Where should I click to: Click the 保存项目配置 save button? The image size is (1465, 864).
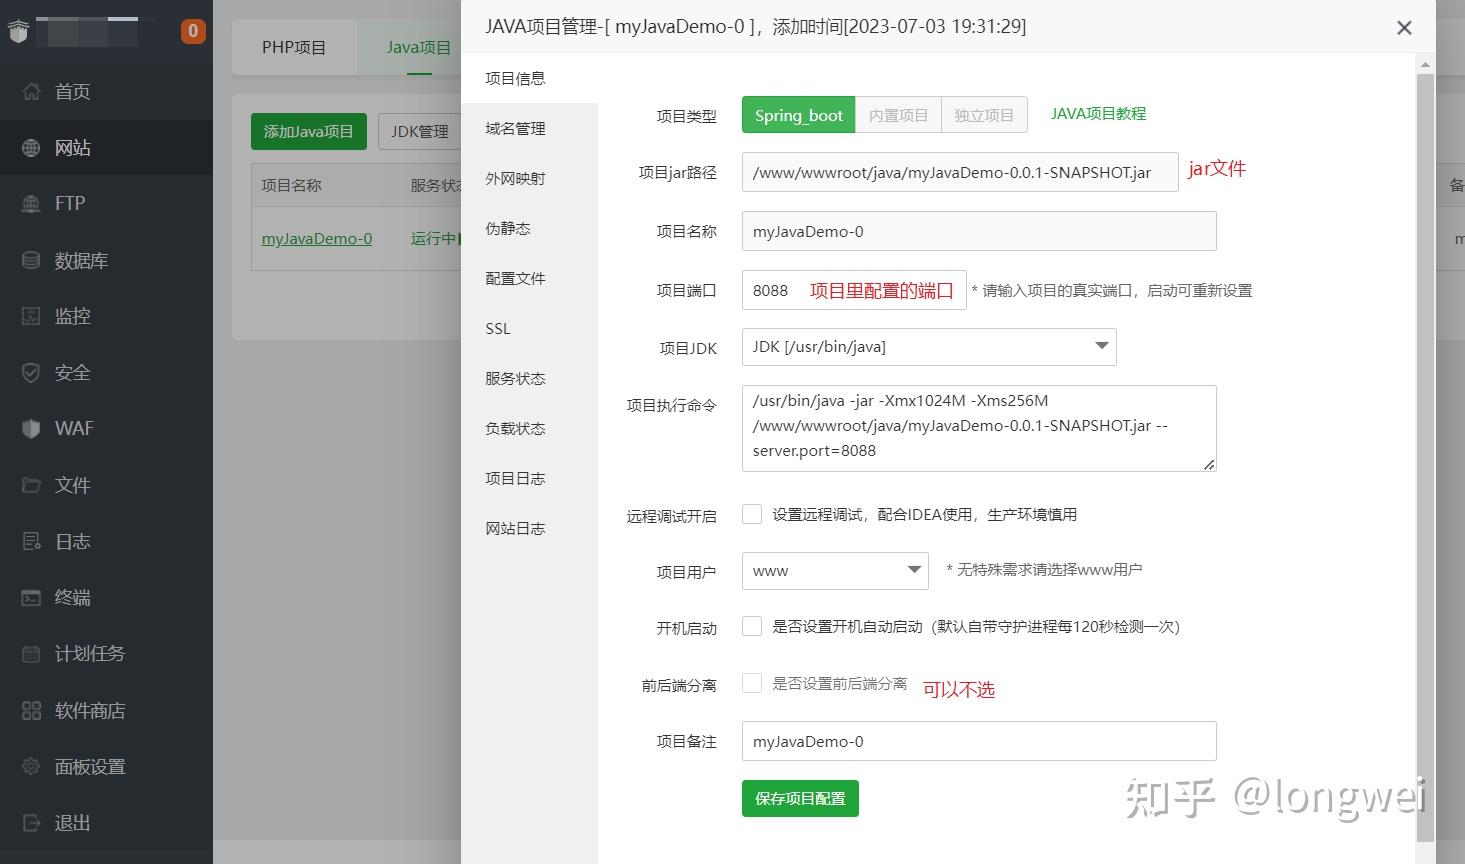(799, 798)
